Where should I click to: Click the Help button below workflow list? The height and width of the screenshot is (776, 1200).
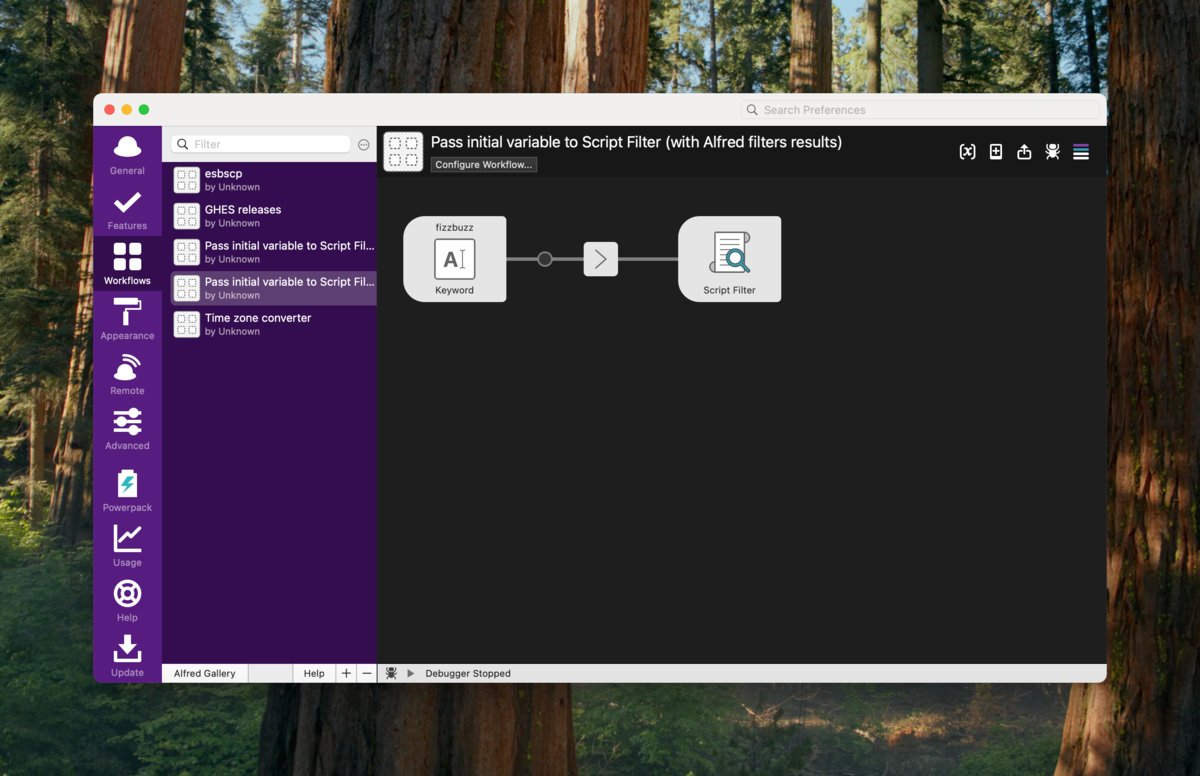(314, 673)
